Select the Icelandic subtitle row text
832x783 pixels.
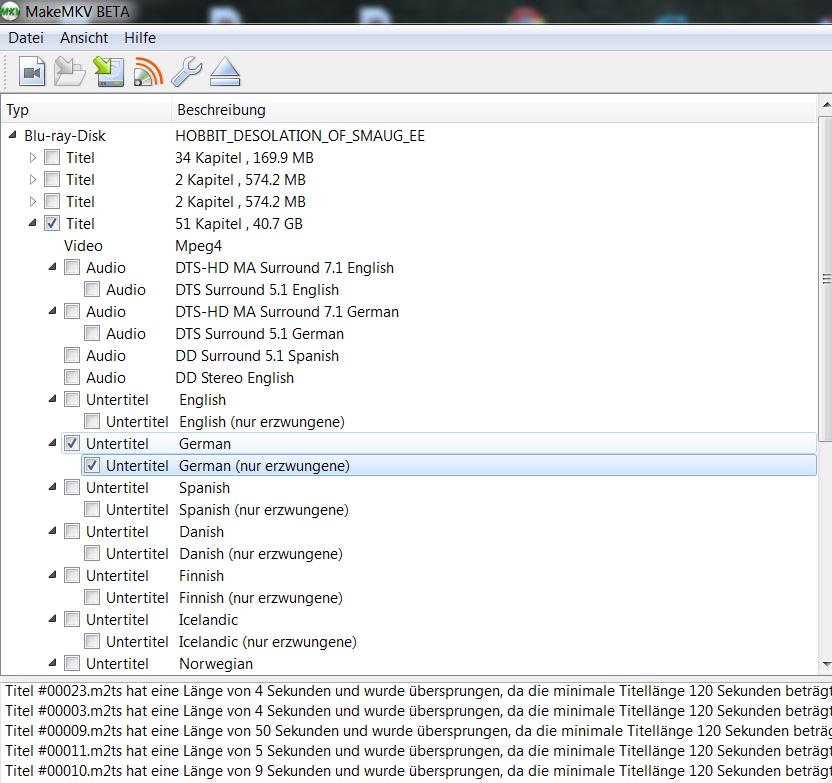[x=208, y=620]
